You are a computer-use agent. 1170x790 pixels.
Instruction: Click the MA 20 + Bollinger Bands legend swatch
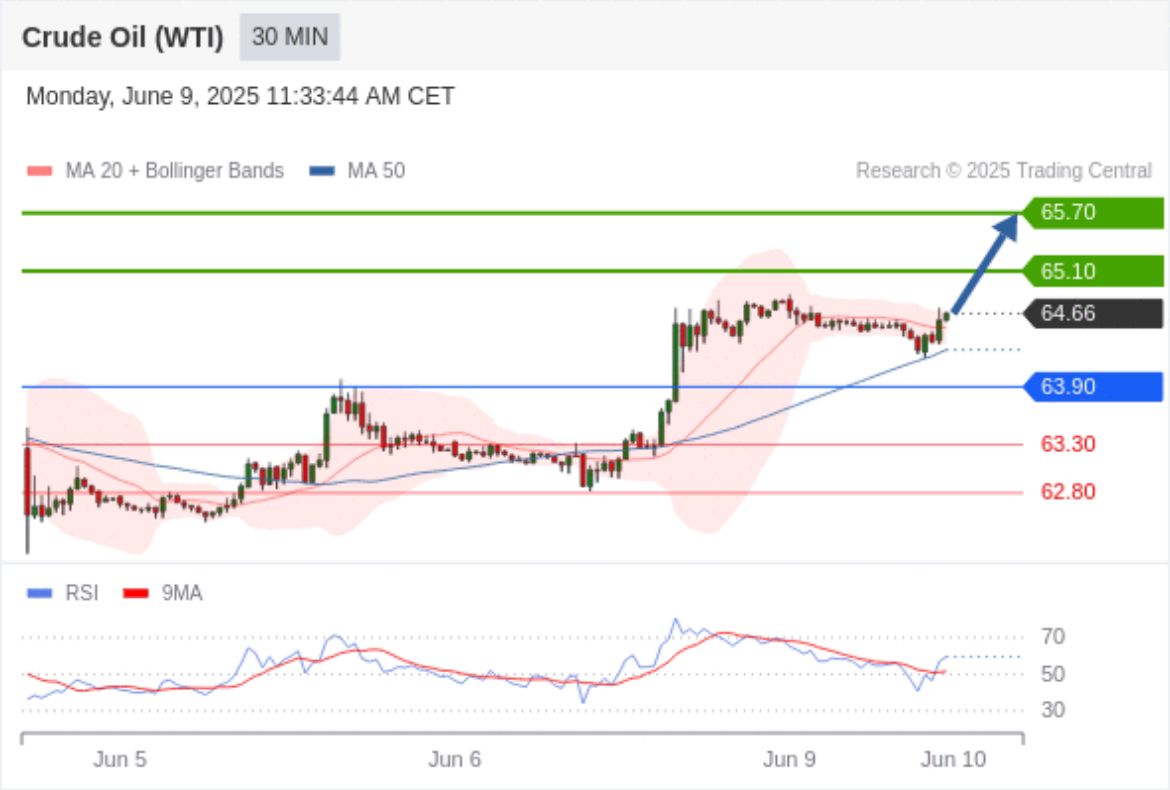pos(40,171)
